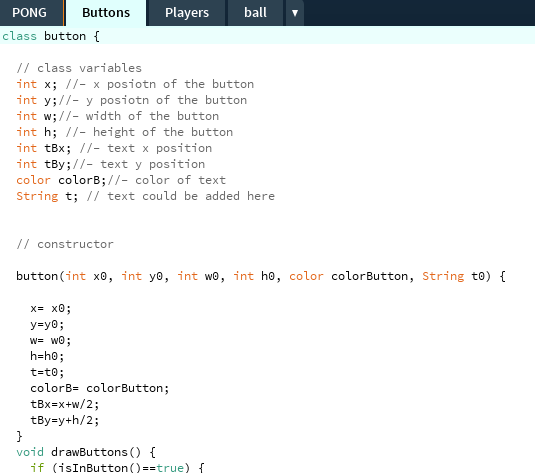This screenshot has height=473, width=535.
Task: Click the 'tBx=x+w/2;' line
Action: (64, 404)
